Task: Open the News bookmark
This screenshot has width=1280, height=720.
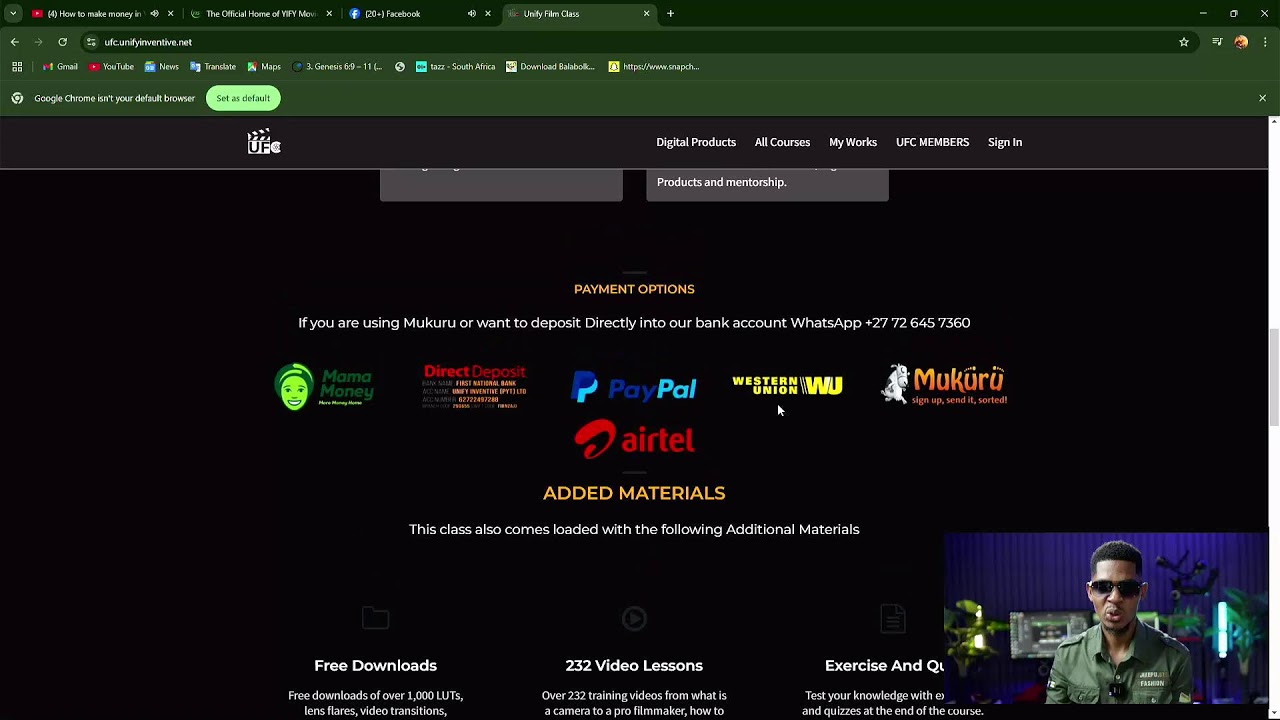Action: 161,67
